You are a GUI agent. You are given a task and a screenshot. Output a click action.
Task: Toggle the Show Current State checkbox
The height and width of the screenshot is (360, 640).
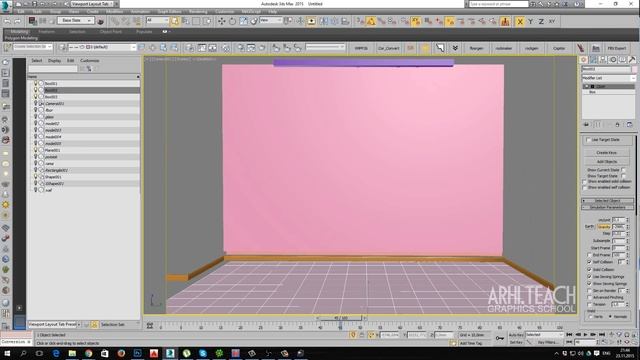(623, 169)
